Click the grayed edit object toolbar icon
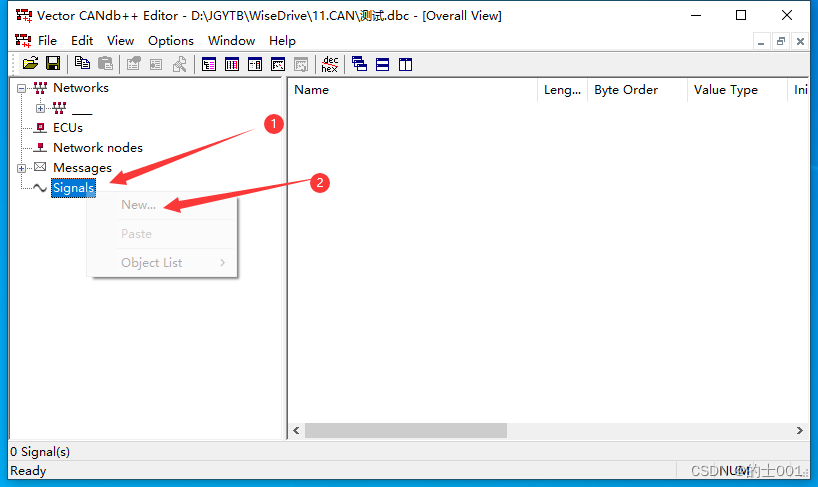818x487 pixels. tap(134, 64)
